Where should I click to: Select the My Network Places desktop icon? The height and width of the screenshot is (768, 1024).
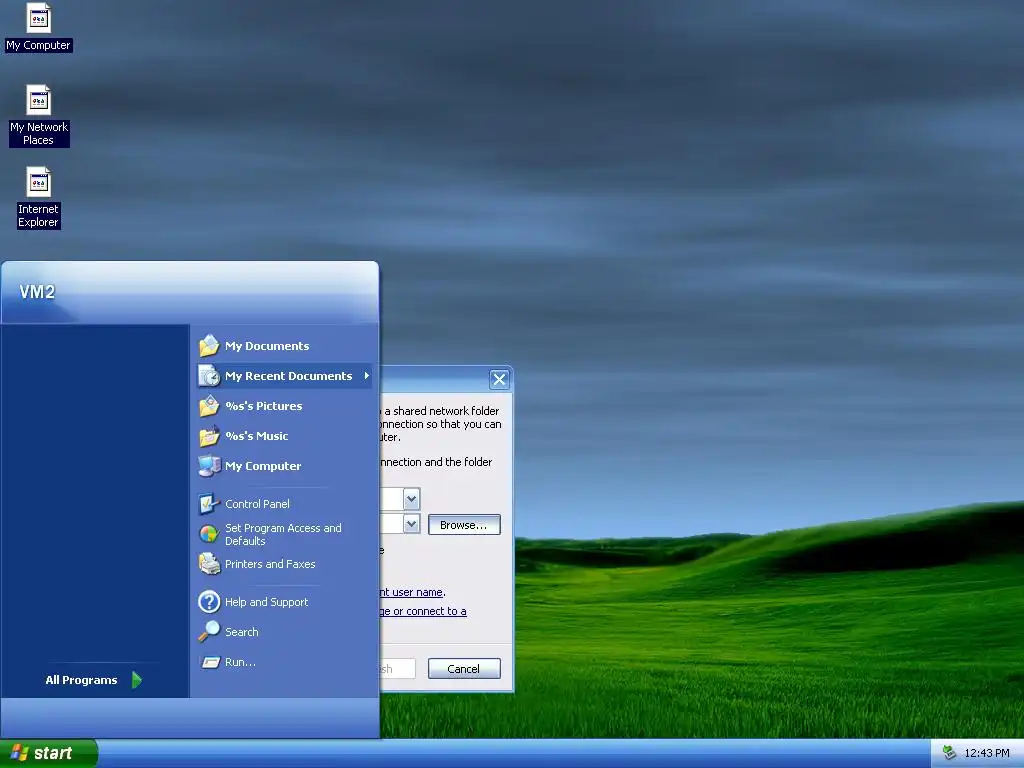[39, 116]
